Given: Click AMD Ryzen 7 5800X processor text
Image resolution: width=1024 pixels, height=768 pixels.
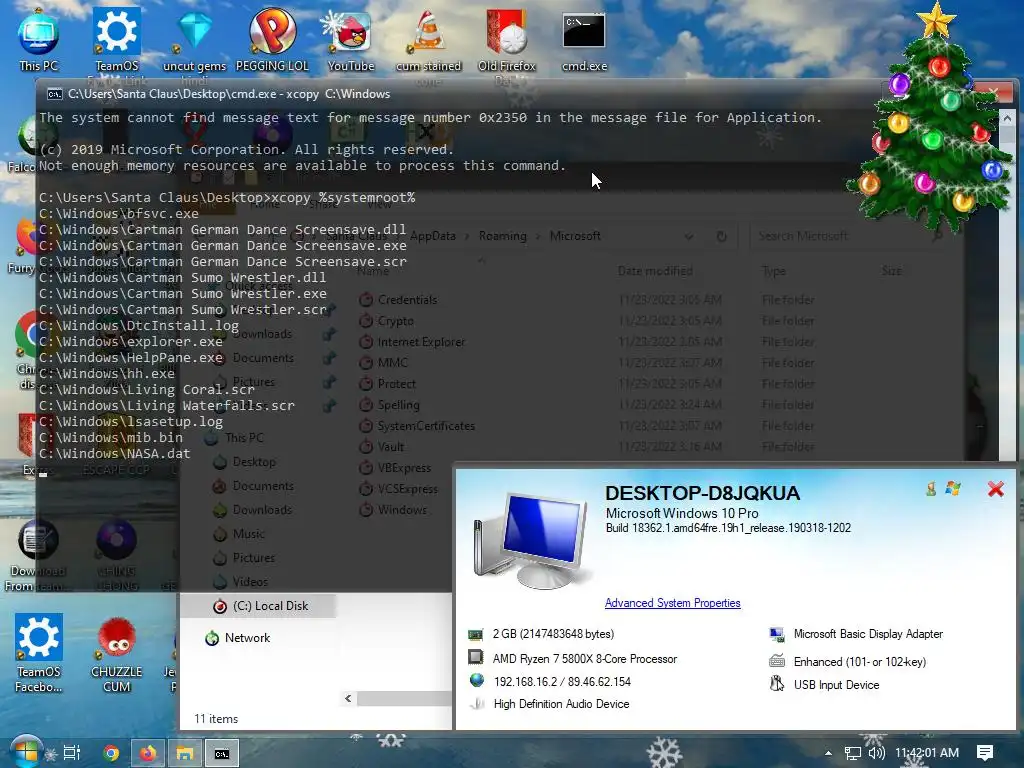Looking at the screenshot, I should (584, 659).
